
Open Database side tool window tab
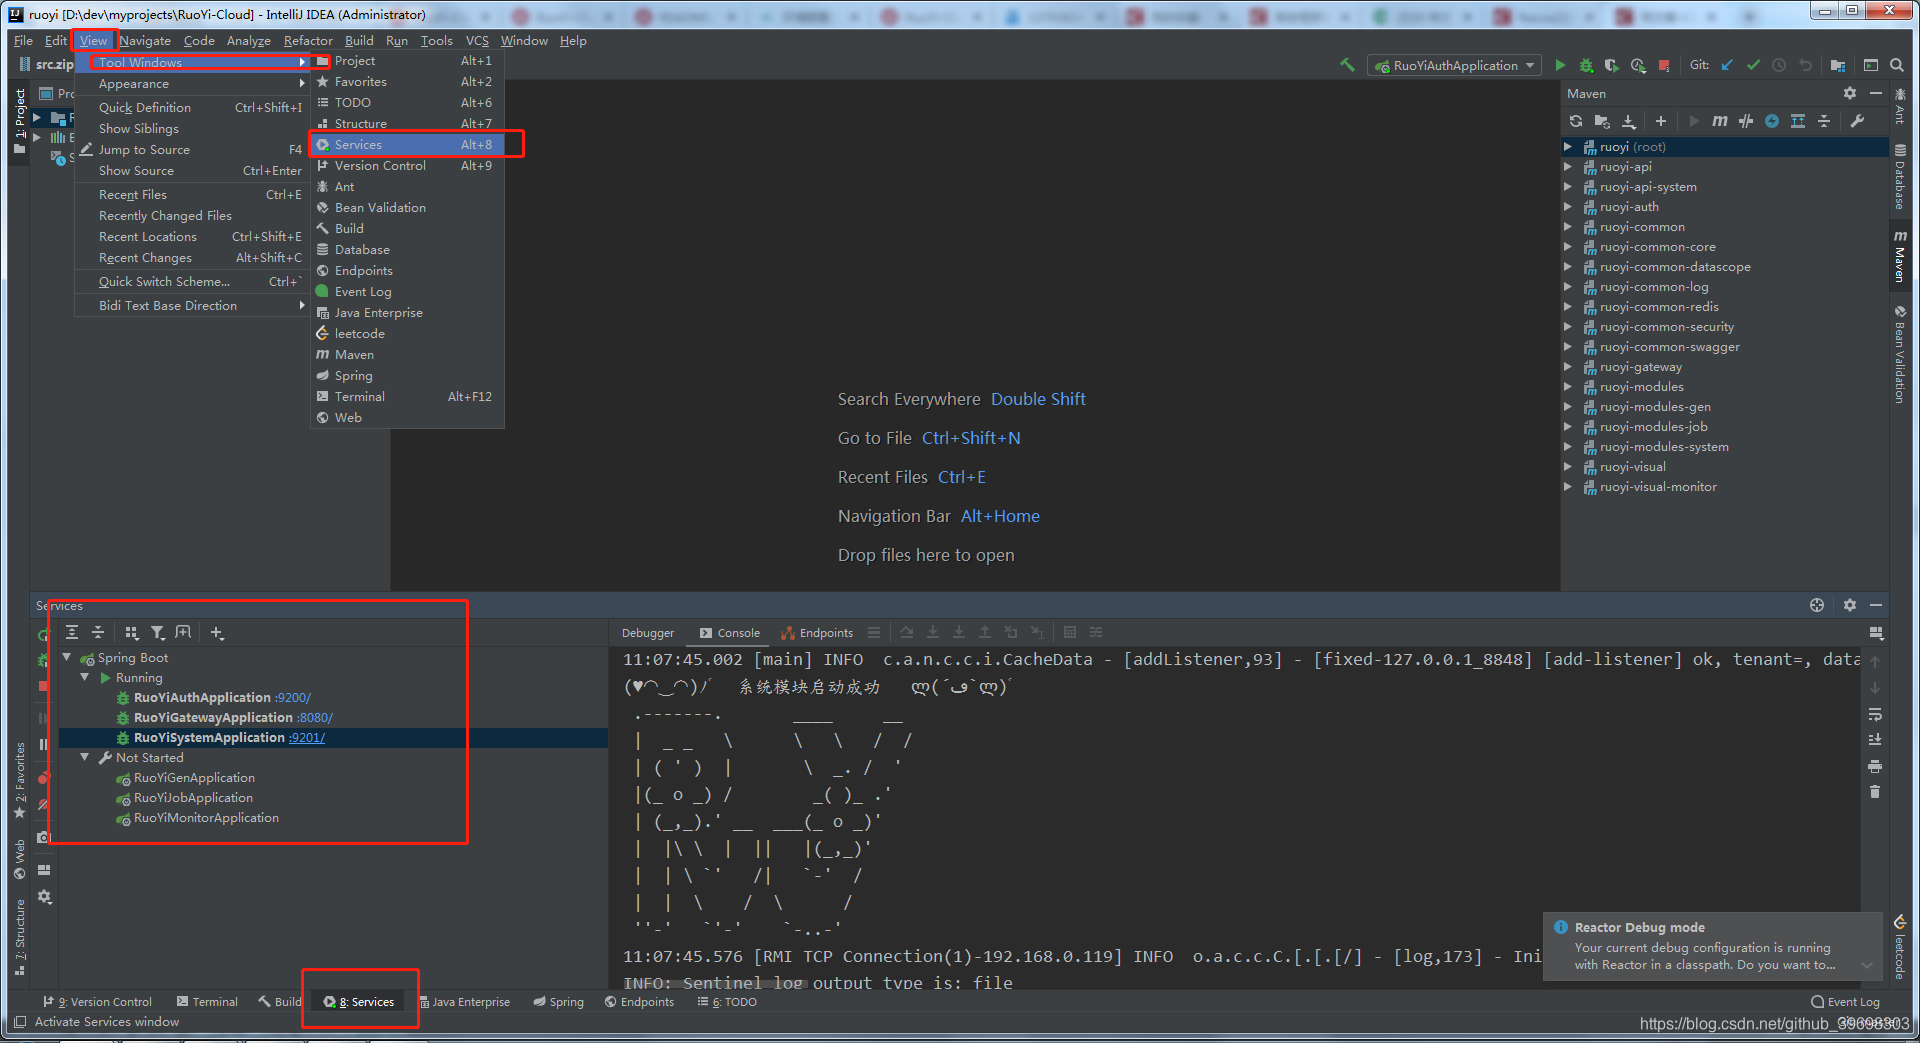click(1900, 177)
